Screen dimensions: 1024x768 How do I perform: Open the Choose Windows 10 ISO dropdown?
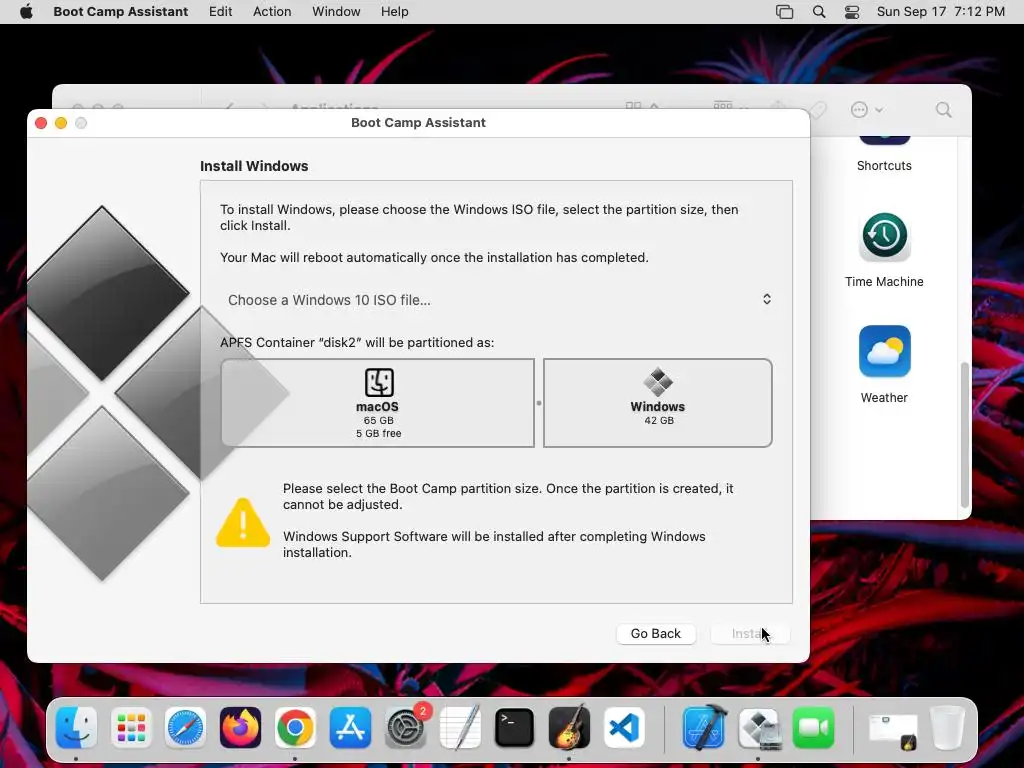tap(500, 300)
